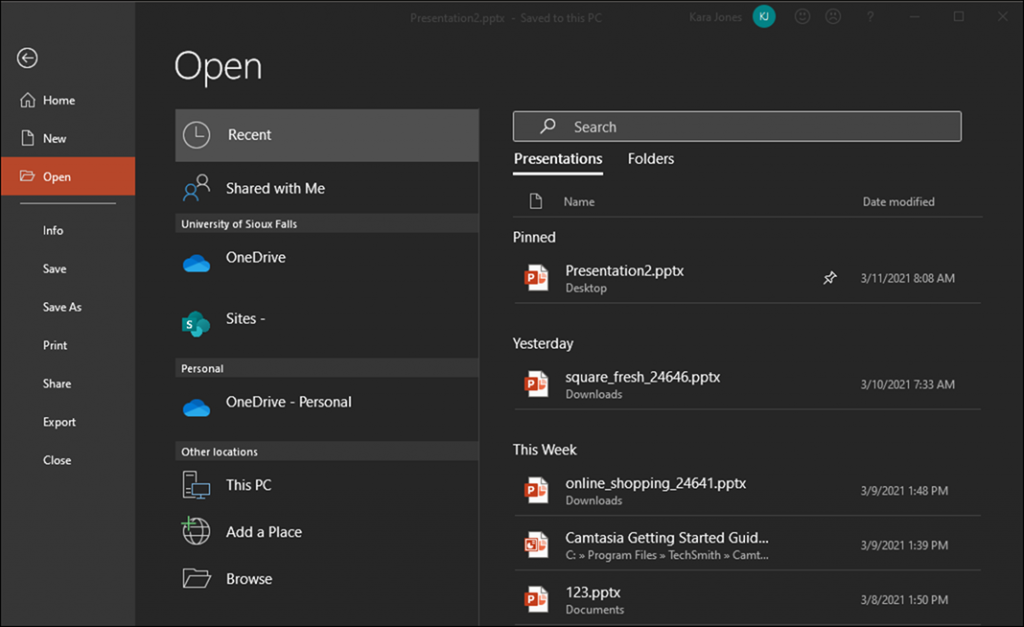The width and height of the screenshot is (1024, 627).
Task: Click the University OneDrive cloud icon
Action: click(197, 263)
